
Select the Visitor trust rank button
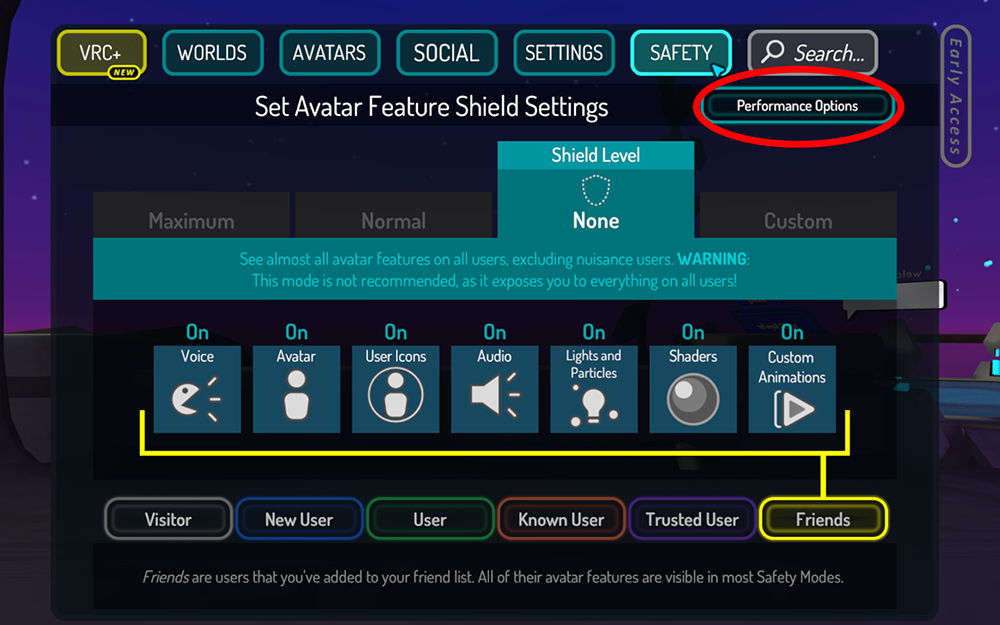pyautogui.click(x=168, y=519)
